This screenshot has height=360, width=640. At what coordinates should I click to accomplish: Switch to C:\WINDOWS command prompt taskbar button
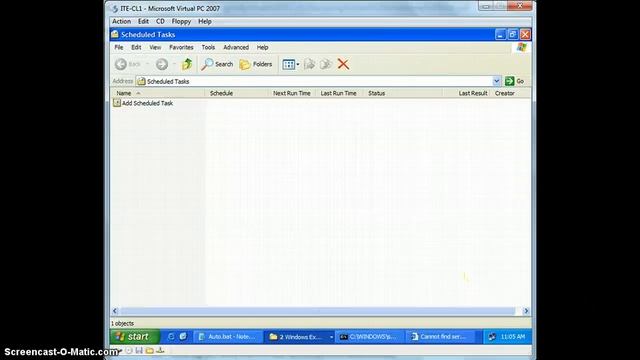tap(369, 337)
